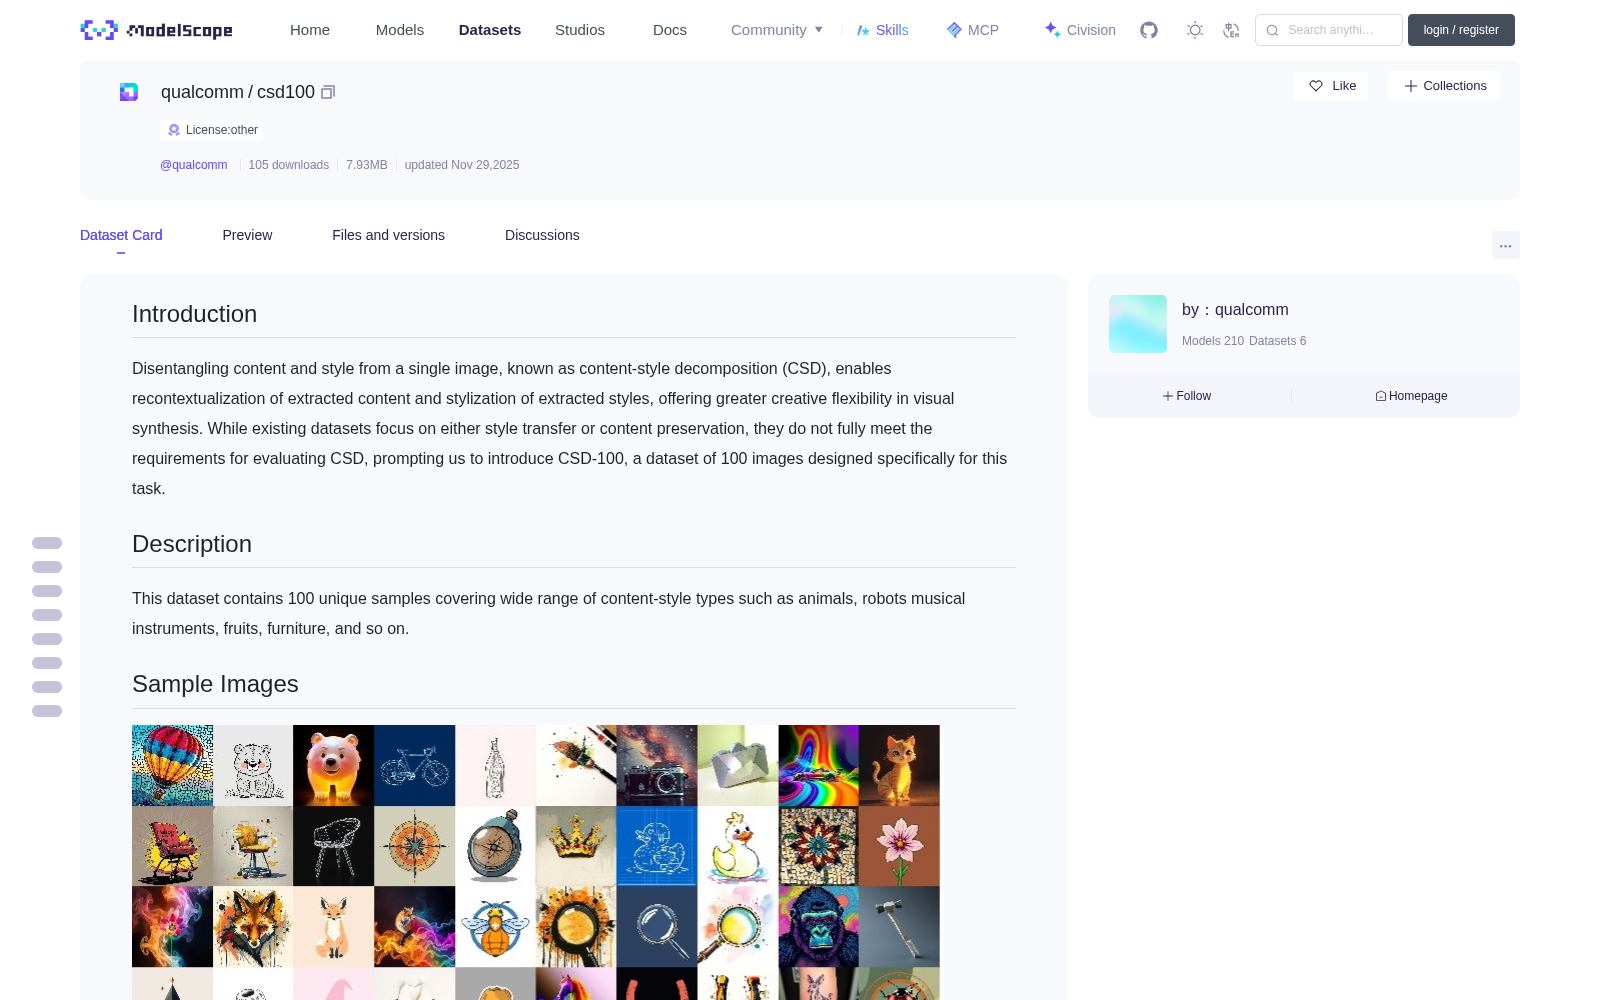Open @qualcomm profile link
The width and height of the screenshot is (1600, 1000).
click(194, 165)
